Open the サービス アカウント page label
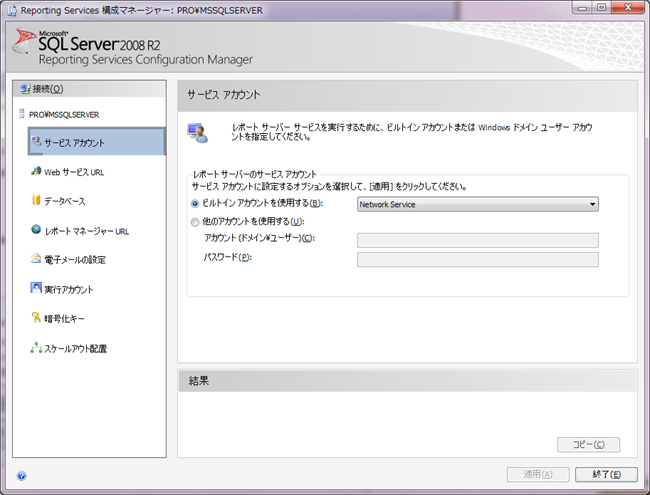 (74, 143)
